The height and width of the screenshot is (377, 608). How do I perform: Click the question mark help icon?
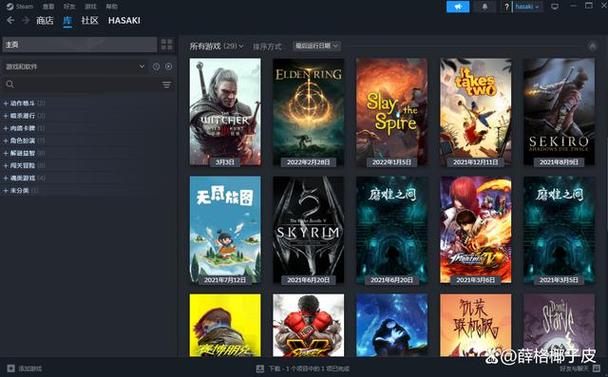coord(506,7)
